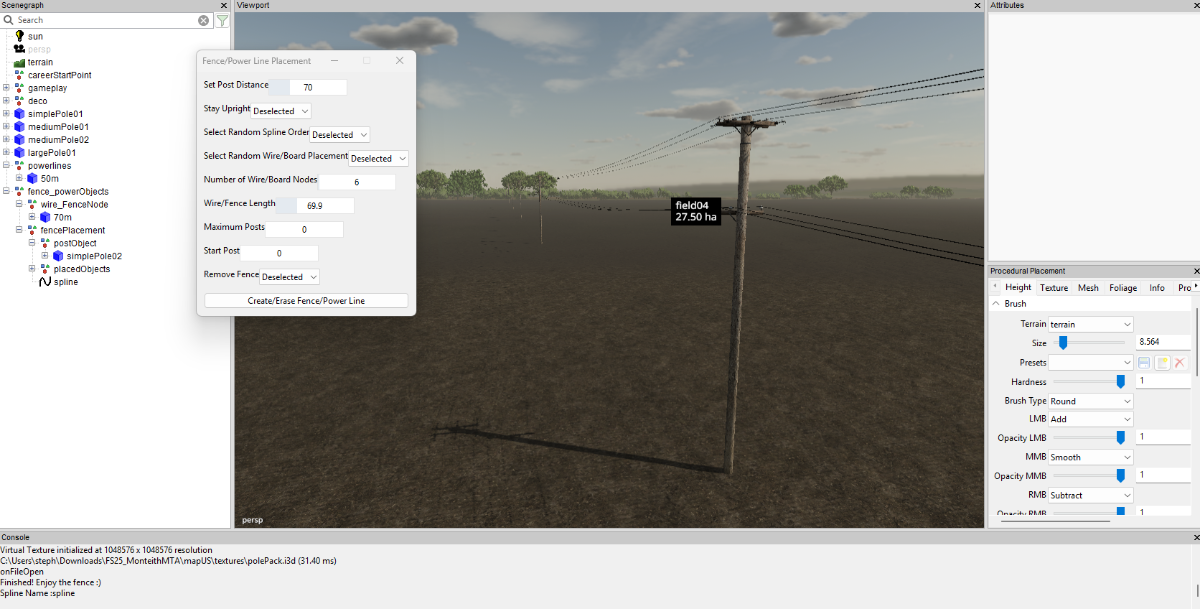Create a new brush preset
The width and height of the screenshot is (1200, 609).
[1163, 363]
